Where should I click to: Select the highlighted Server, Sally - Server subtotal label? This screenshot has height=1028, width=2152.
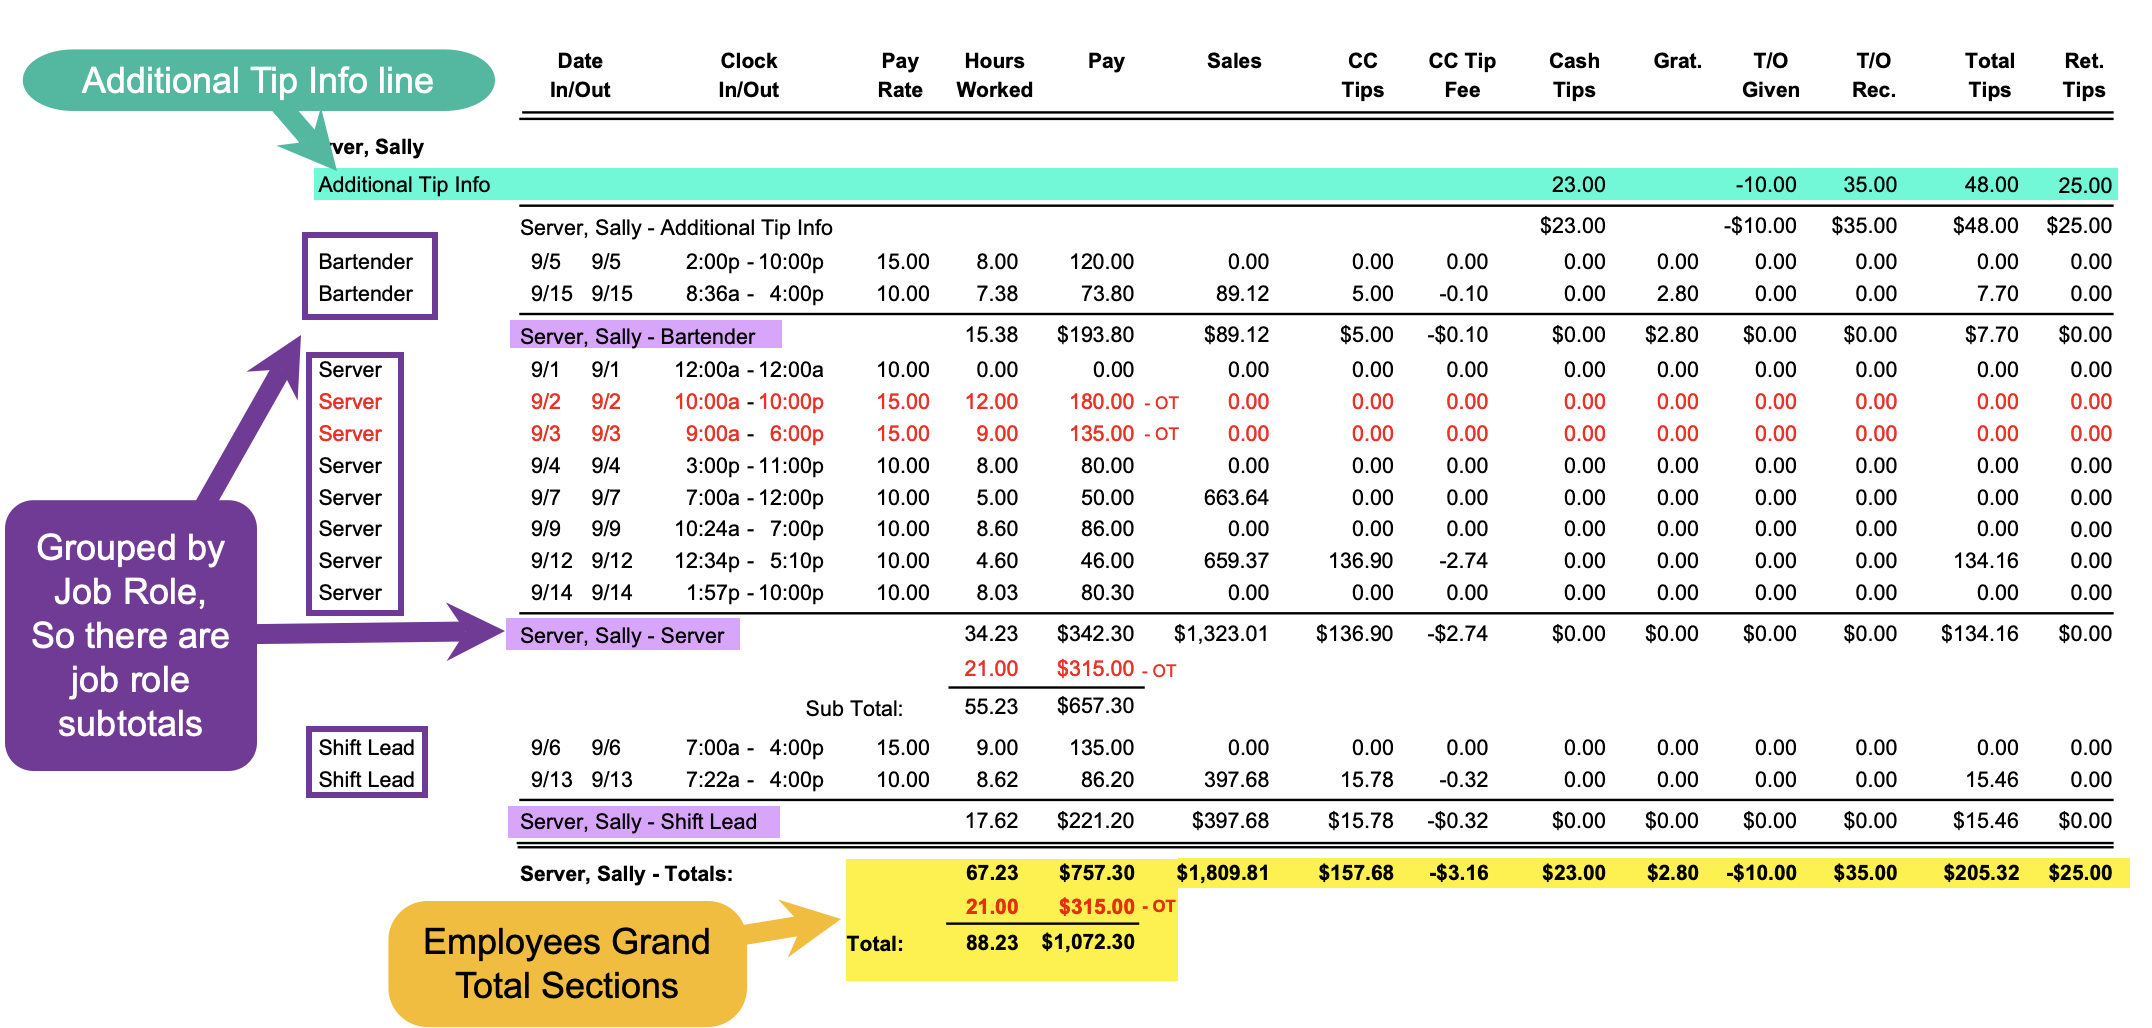(x=621, y=635)
